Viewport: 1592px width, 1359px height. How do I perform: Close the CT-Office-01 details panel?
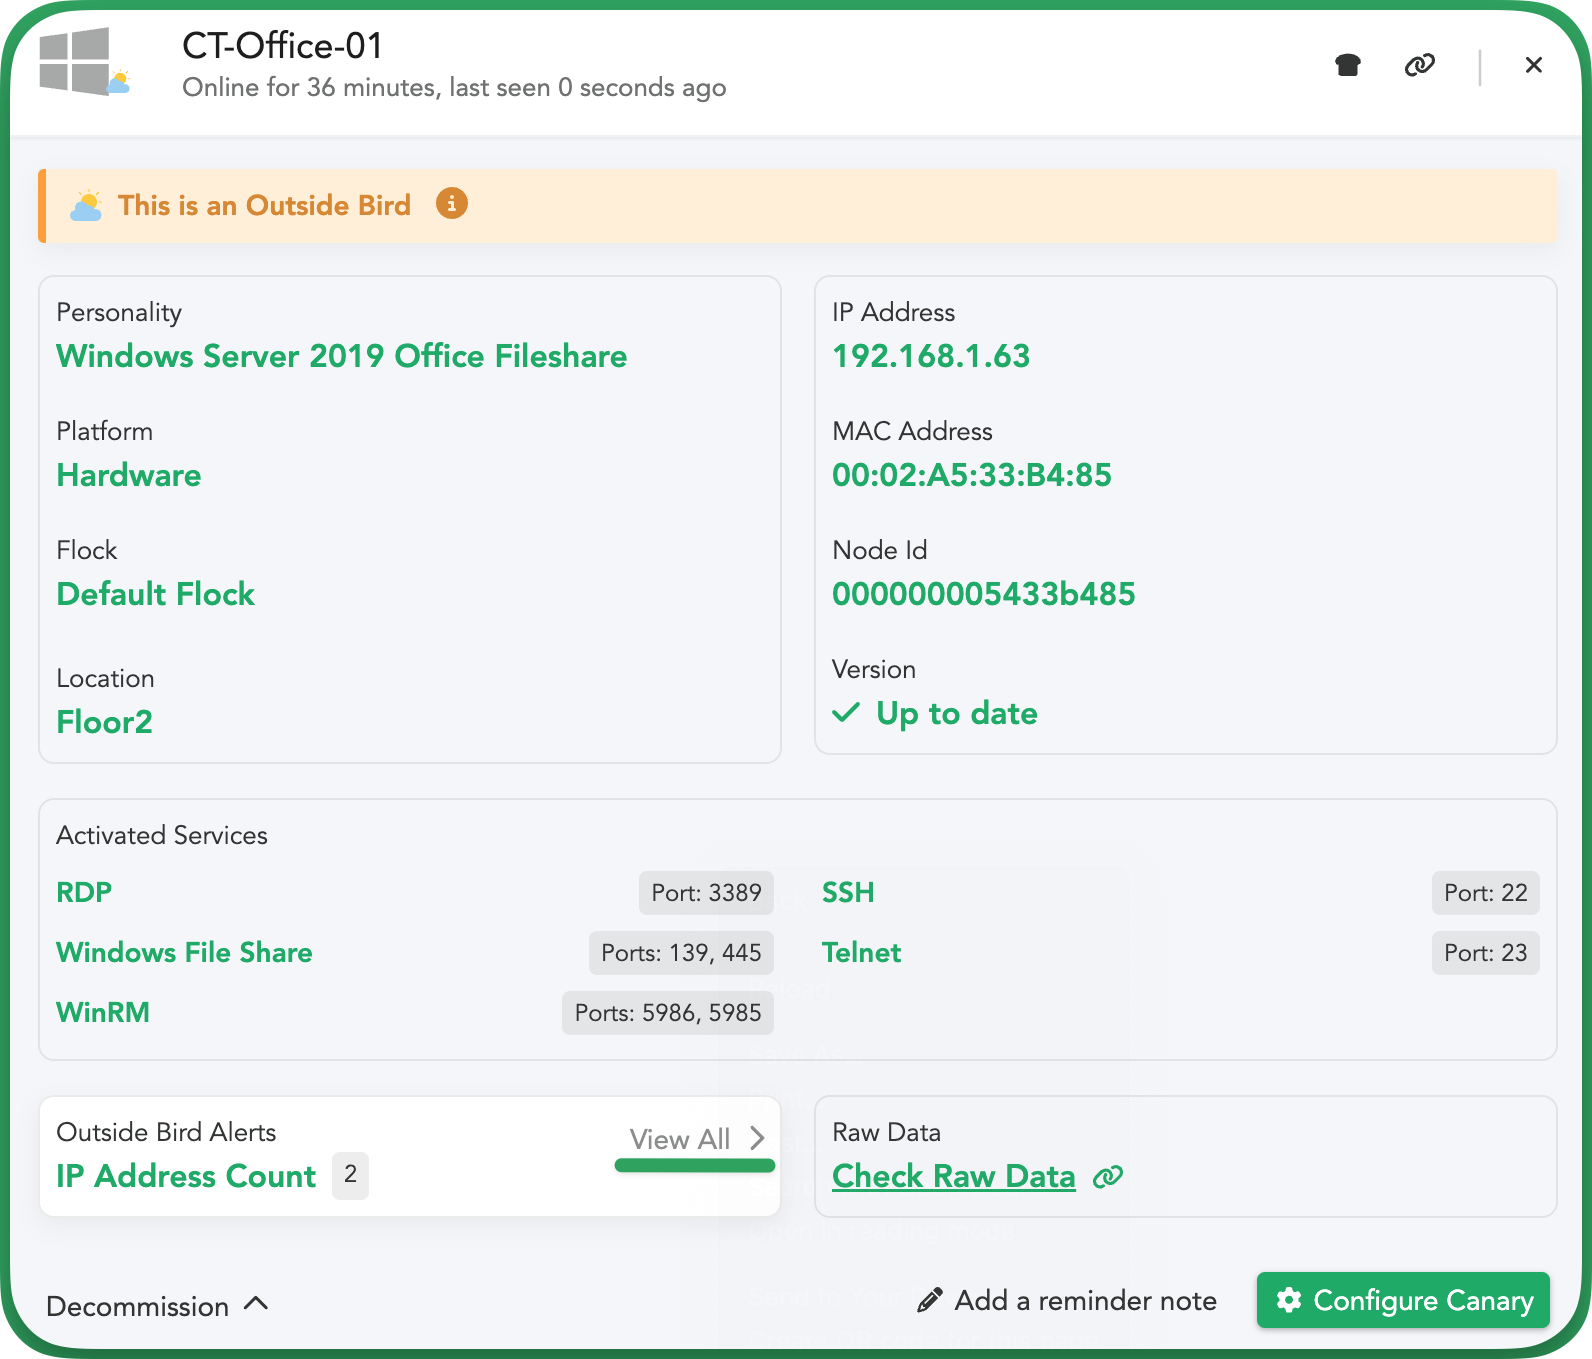(x=1533, y=66)
